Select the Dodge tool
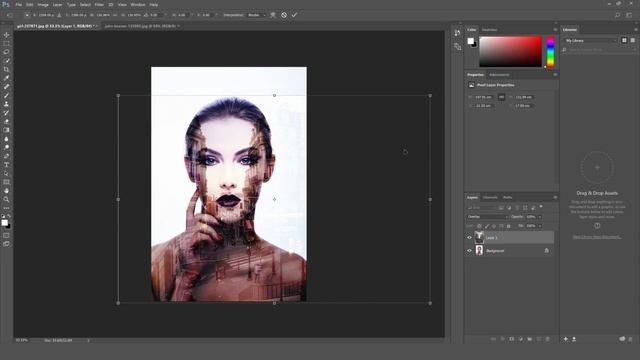640x360 pixels. click(x=6, y=147)
